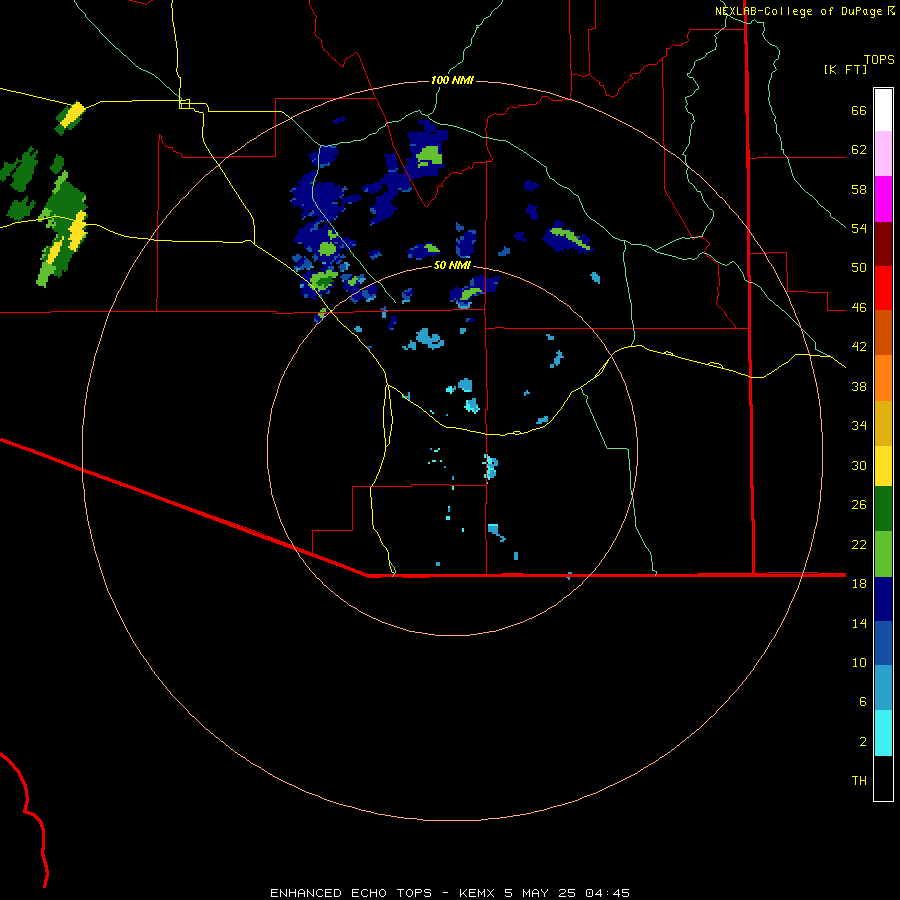900x900 pixels.
Task: Click the 100 NMI range ring label
Action: pos(452,80)
